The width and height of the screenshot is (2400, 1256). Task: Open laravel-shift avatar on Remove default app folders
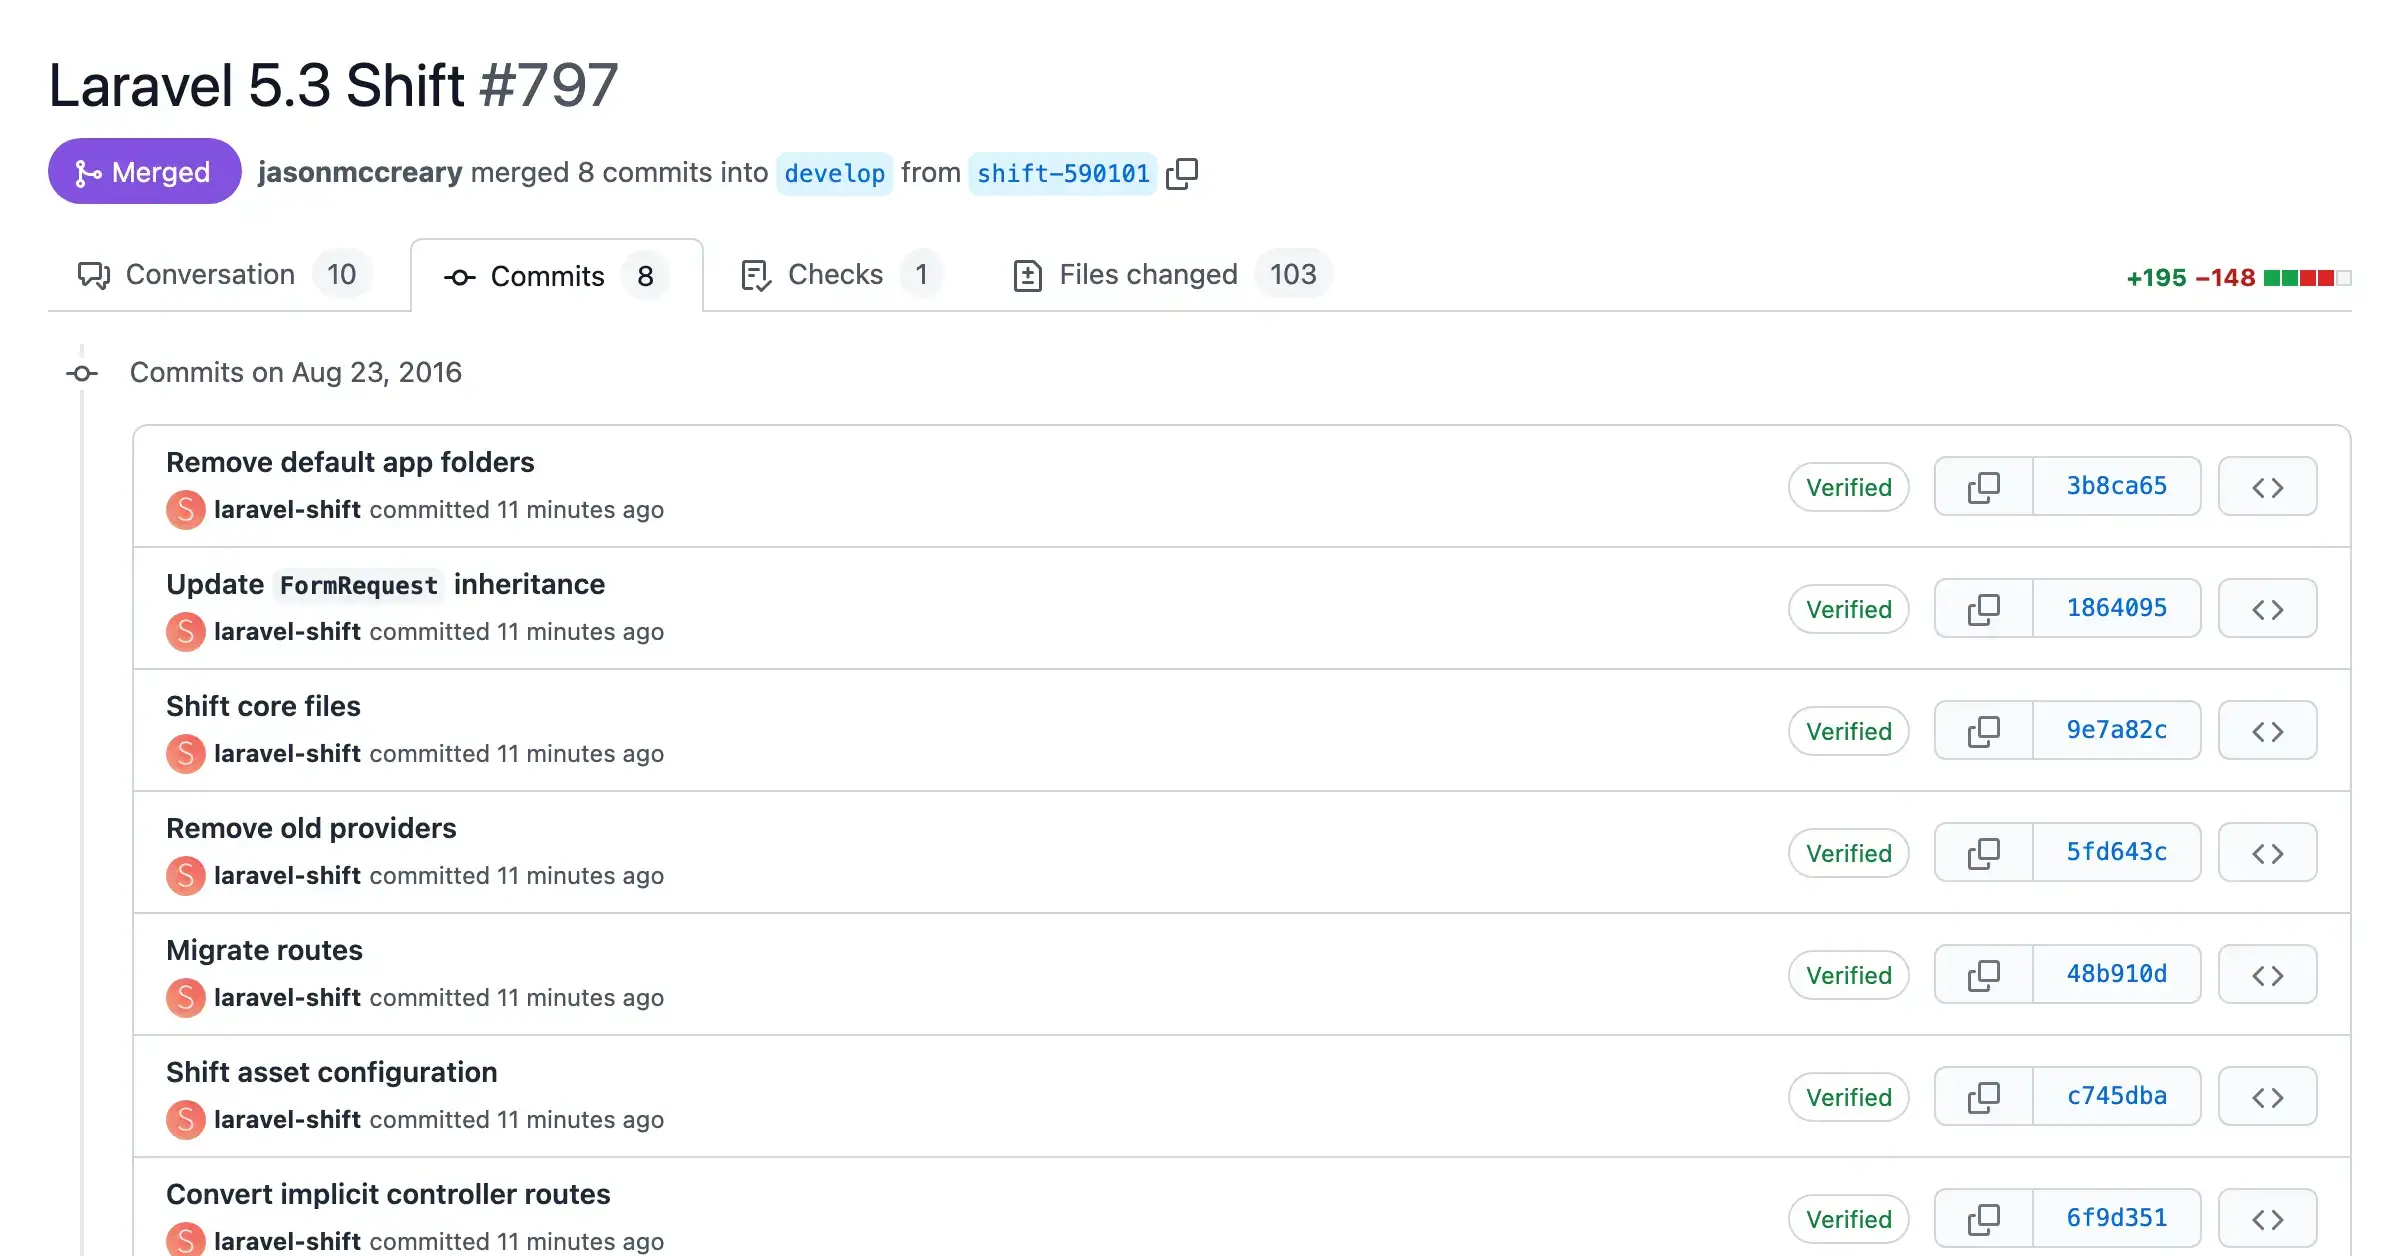coord(186,510)
